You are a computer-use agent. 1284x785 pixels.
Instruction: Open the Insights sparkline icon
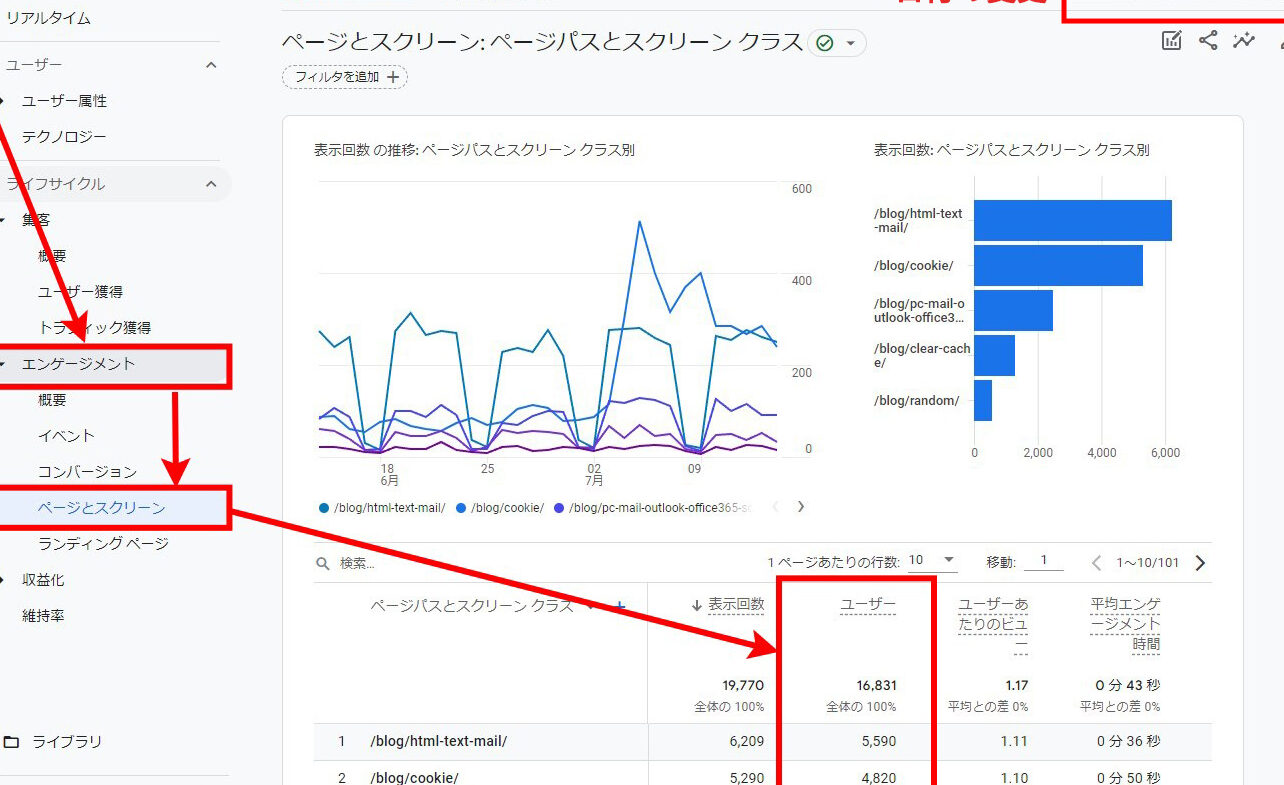pos(1244,41)
